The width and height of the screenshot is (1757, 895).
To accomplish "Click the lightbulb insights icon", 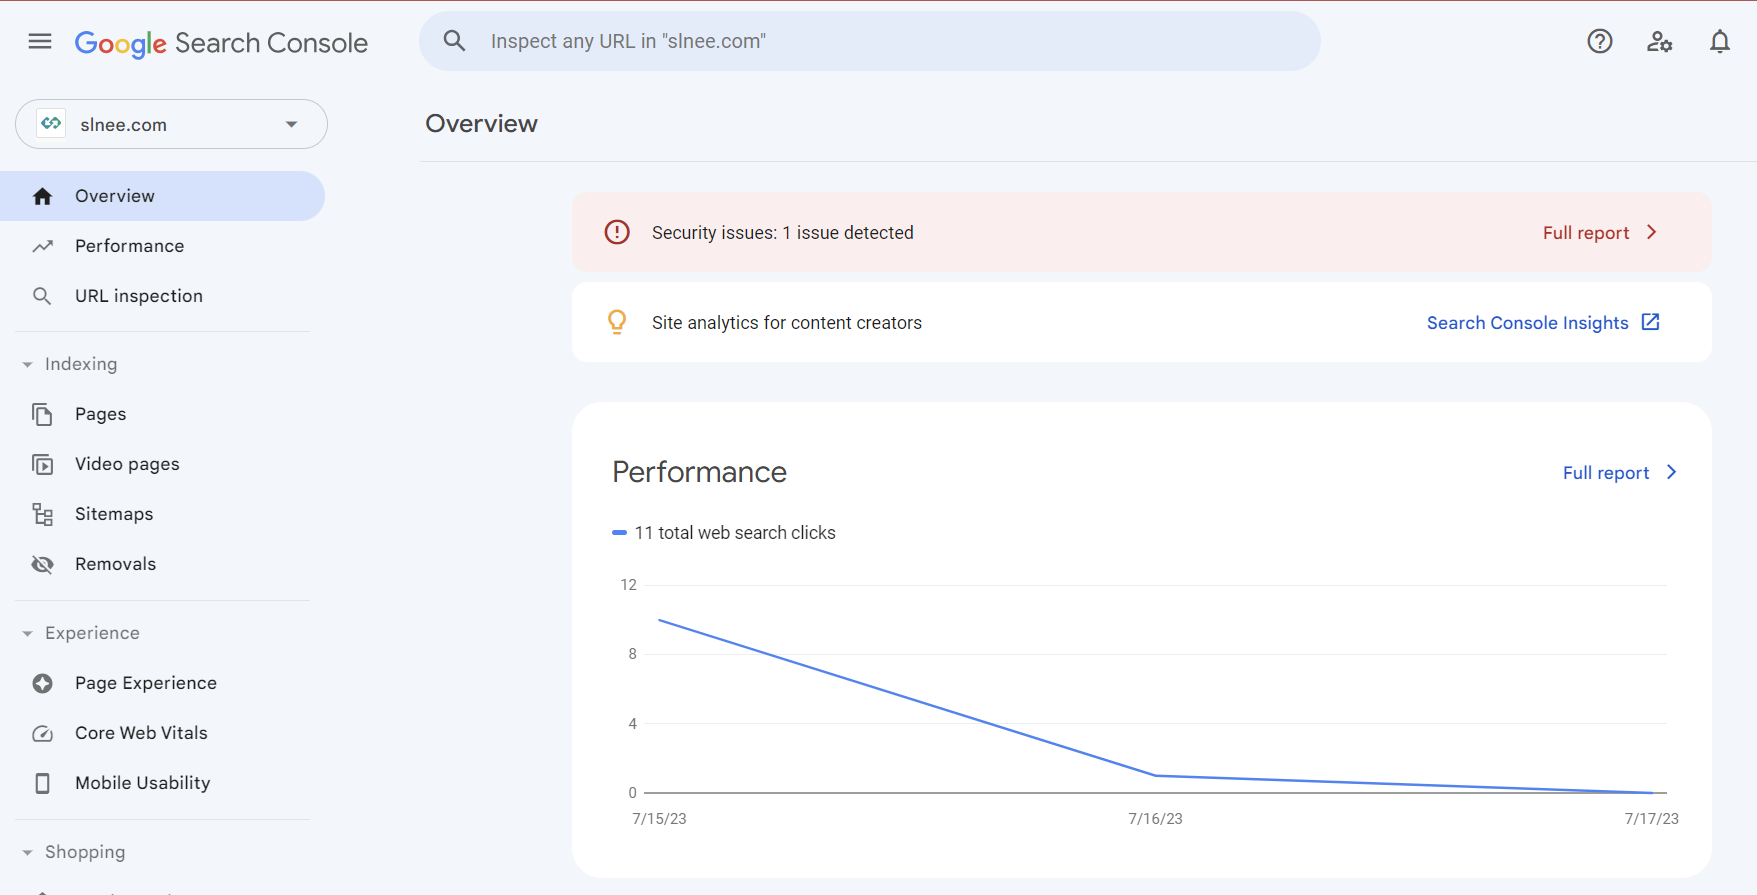I will (x=617, y=322).
